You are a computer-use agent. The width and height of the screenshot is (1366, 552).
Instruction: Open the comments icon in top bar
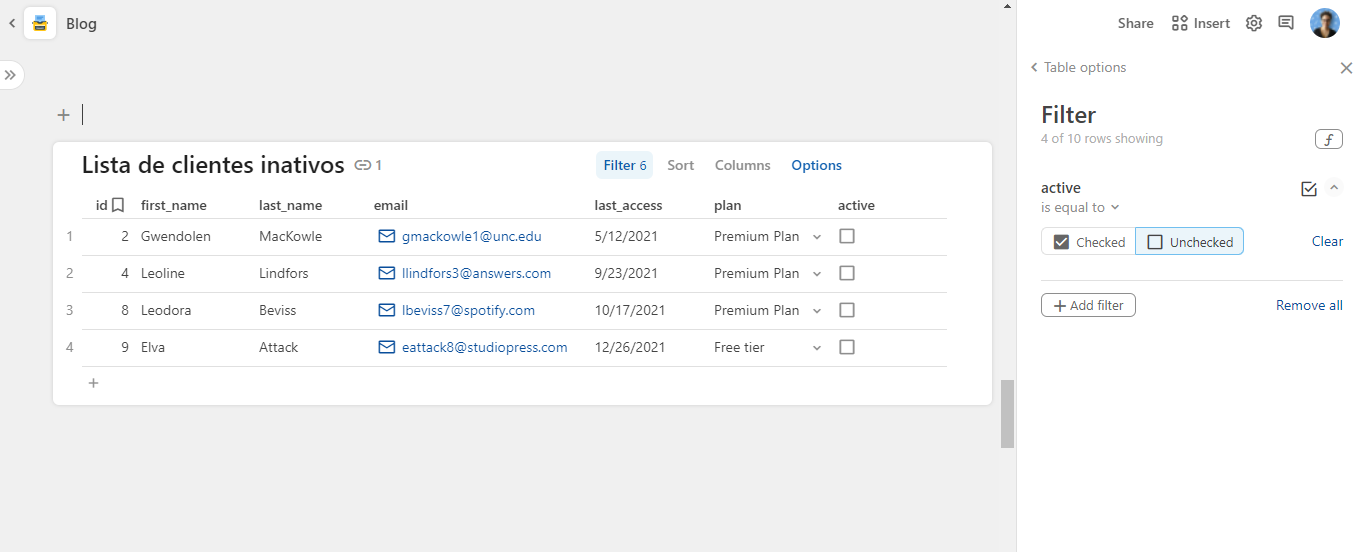tap(1286, 23)
